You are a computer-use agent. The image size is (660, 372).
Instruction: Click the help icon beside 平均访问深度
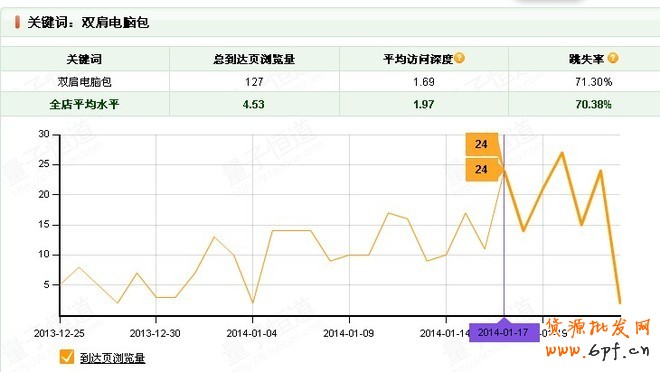[460, 58]
